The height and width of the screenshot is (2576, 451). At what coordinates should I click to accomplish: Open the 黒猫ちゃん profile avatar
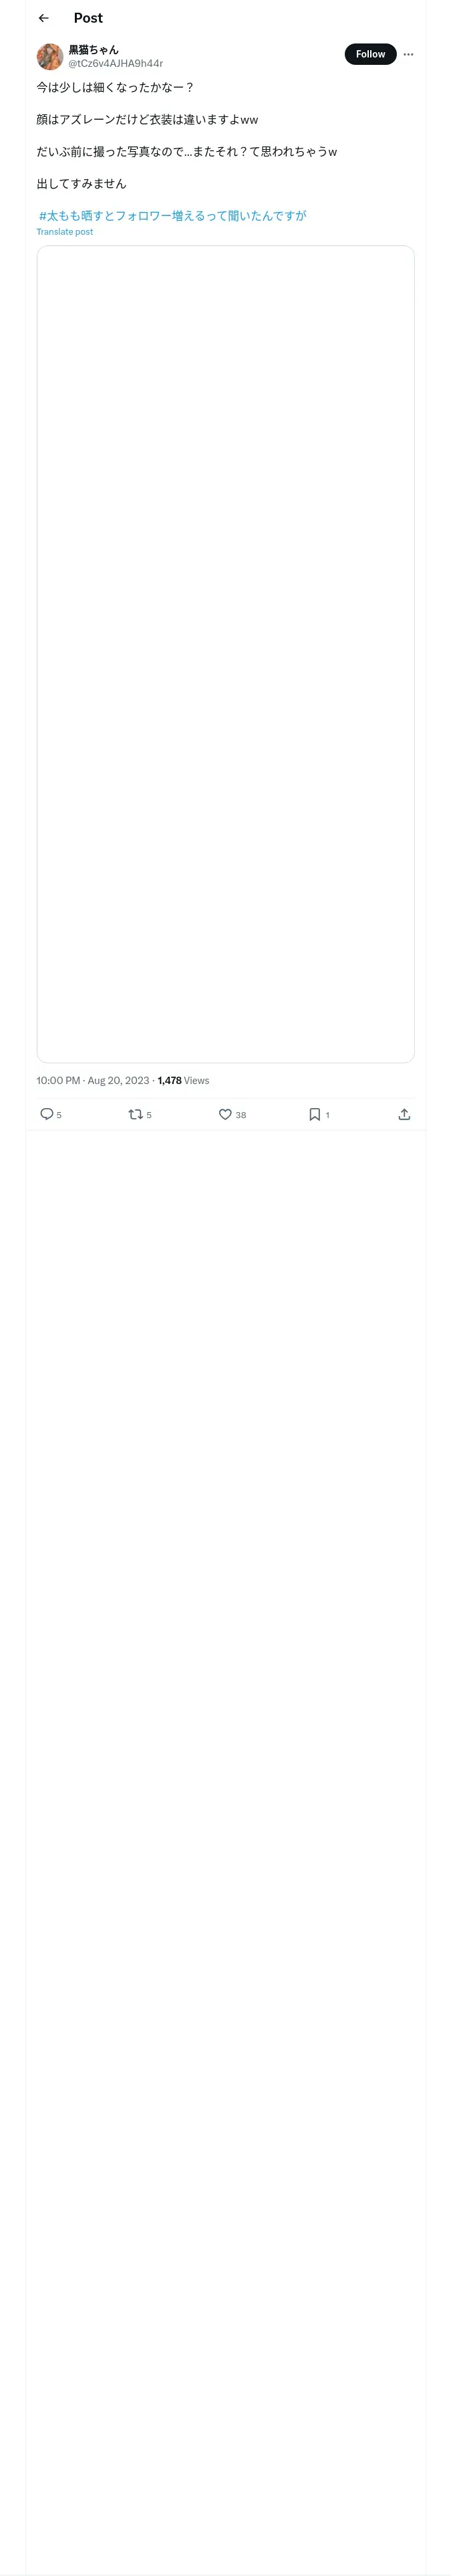pos(50,56)
